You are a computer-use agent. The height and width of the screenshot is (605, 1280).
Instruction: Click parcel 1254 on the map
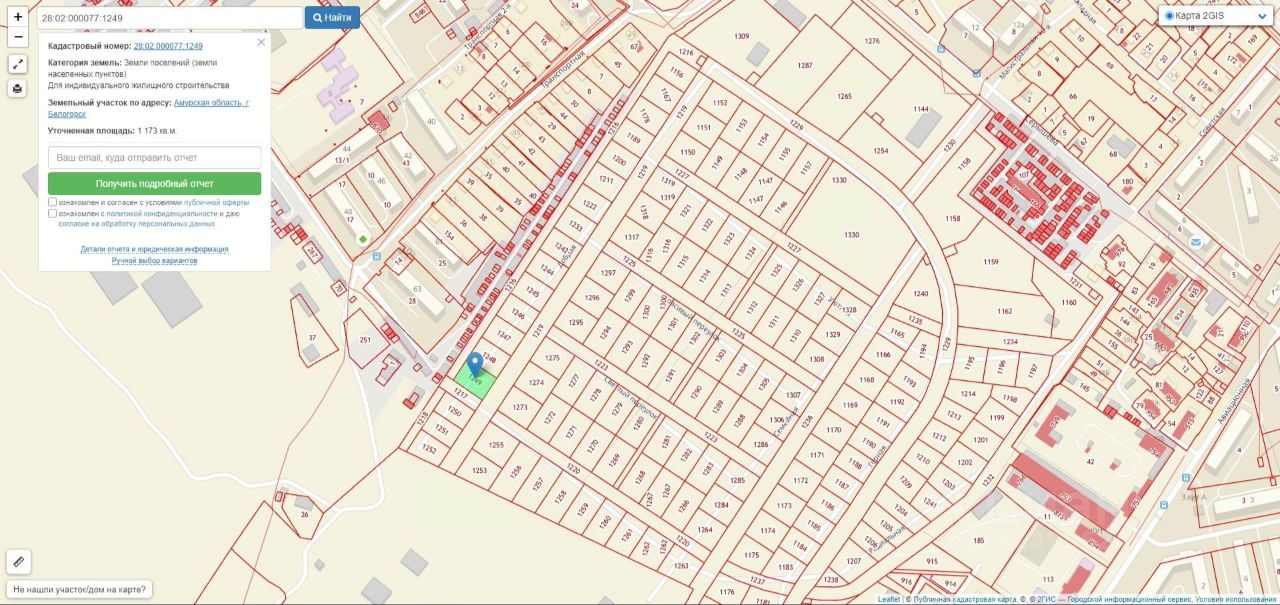[x=880, y=150]
